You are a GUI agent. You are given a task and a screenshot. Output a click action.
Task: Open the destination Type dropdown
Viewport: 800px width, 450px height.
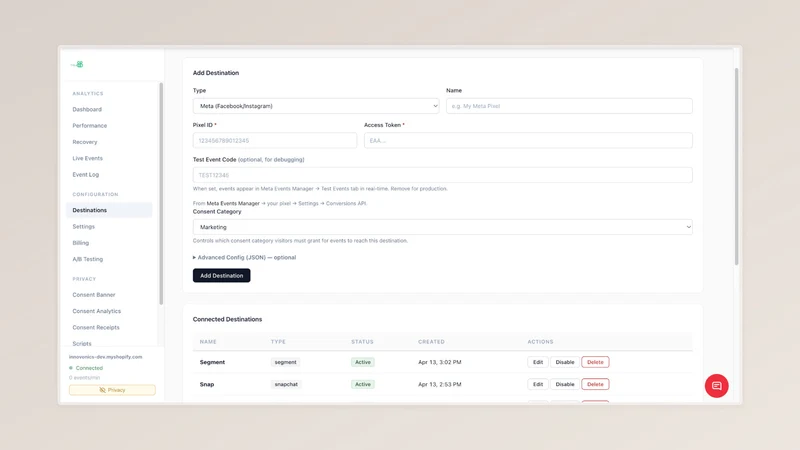point(316,106)
